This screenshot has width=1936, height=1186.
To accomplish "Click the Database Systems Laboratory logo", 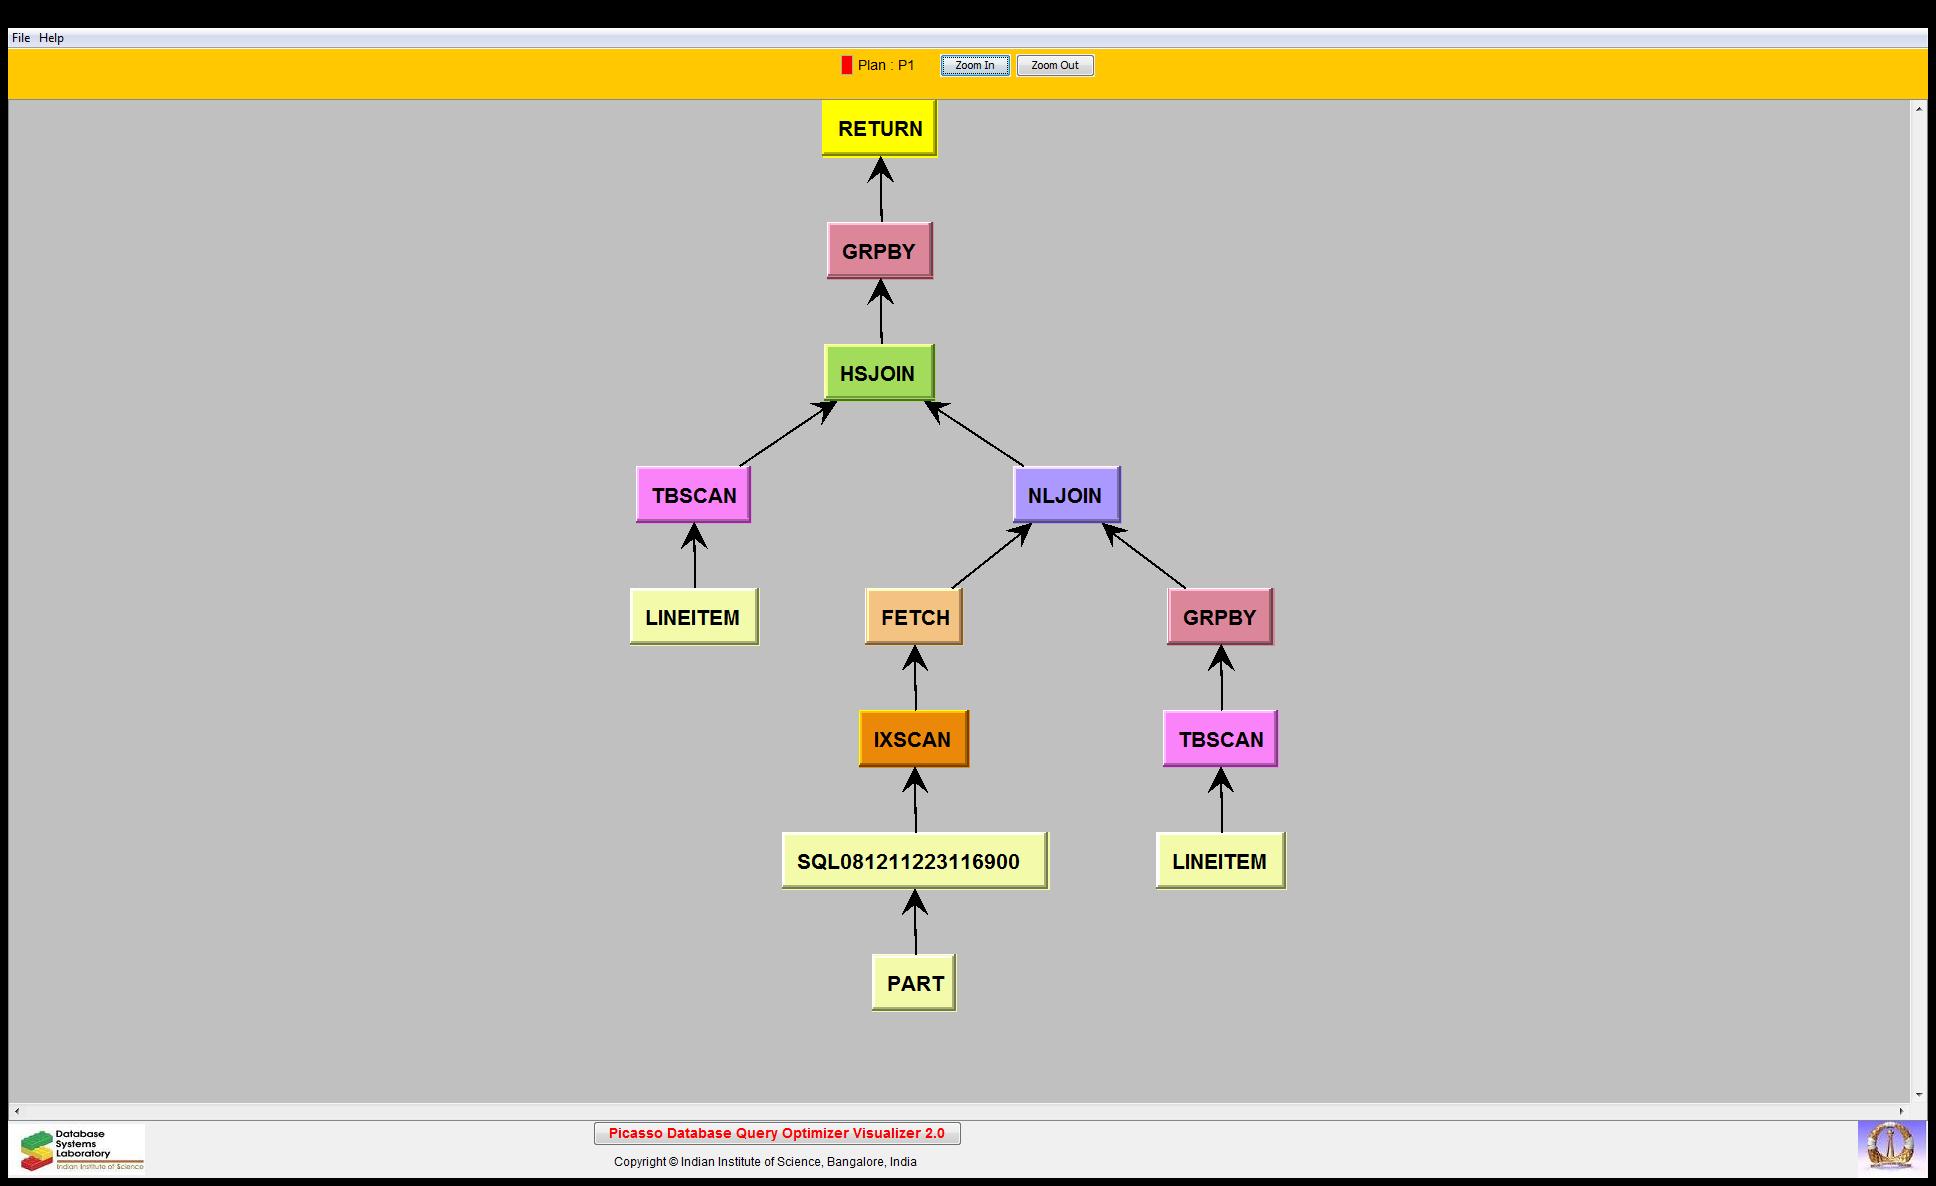I will [x=82, y=1148].
